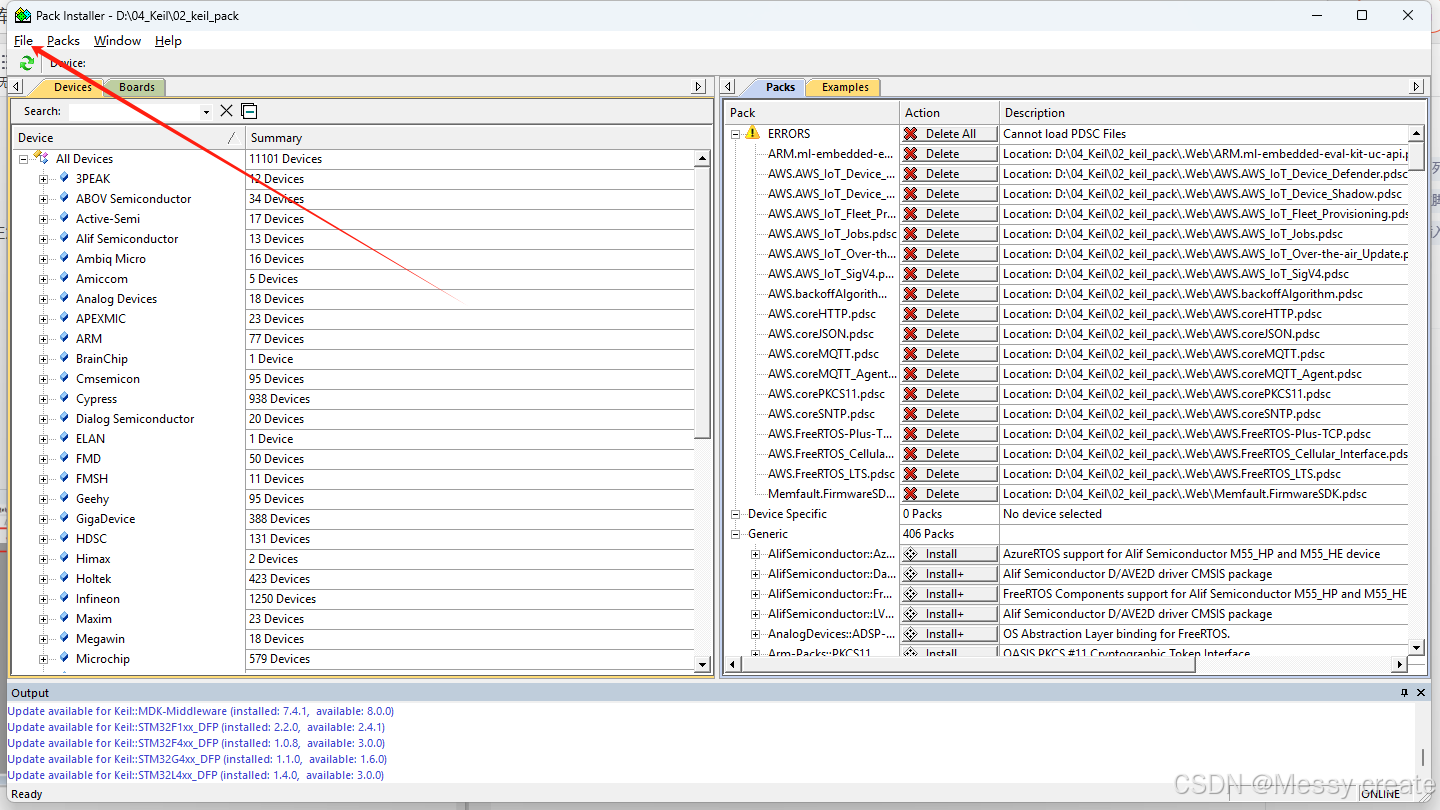Collapse the All Devices tree root
This screenshot has height=810, width=1440.
(x=23, y=159)
